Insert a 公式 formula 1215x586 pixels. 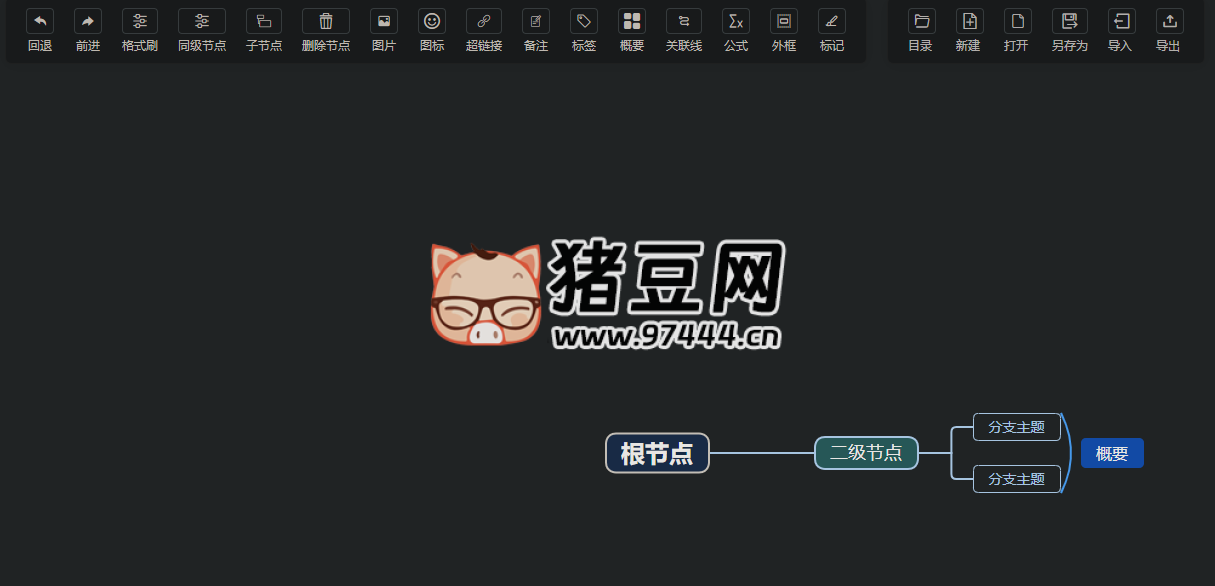pyautogui.click(x=735, y=30)
